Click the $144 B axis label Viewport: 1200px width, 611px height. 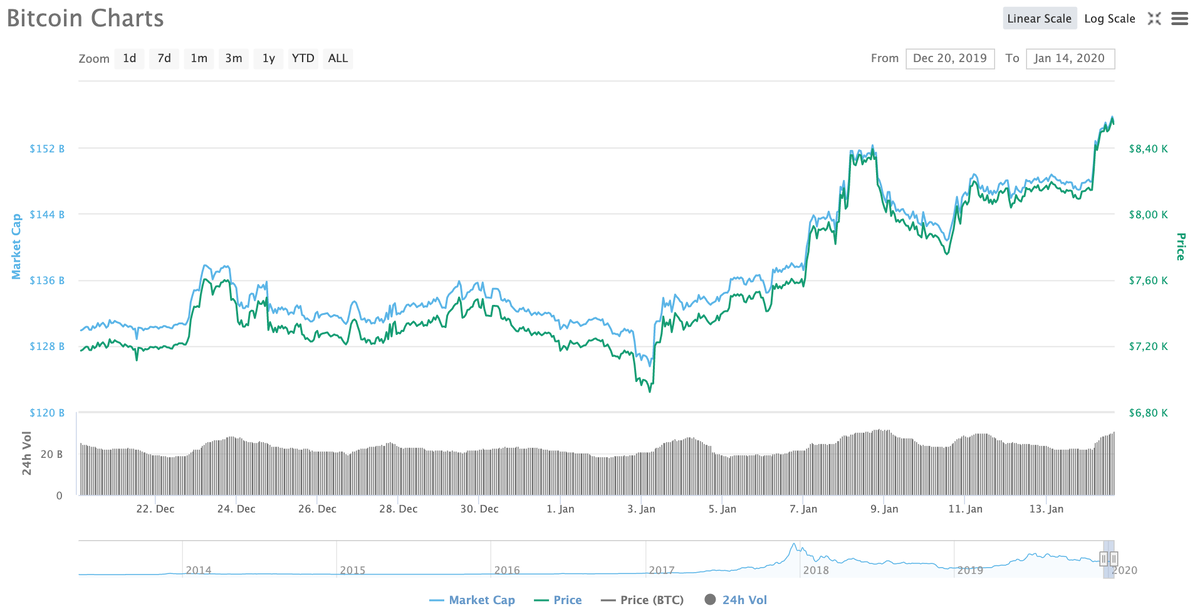coord(47,215)
